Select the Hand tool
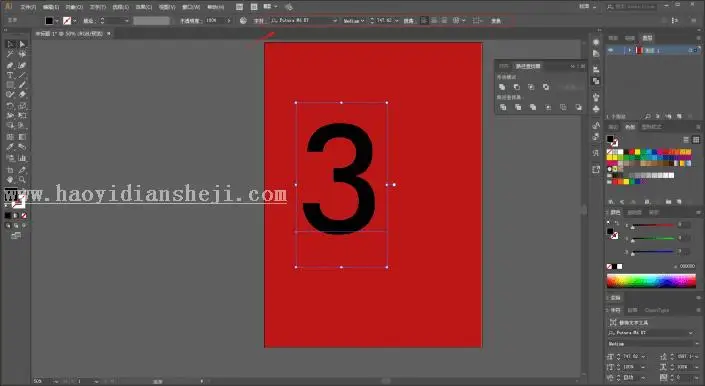705x386 pixels. click(x=11, y=180)
